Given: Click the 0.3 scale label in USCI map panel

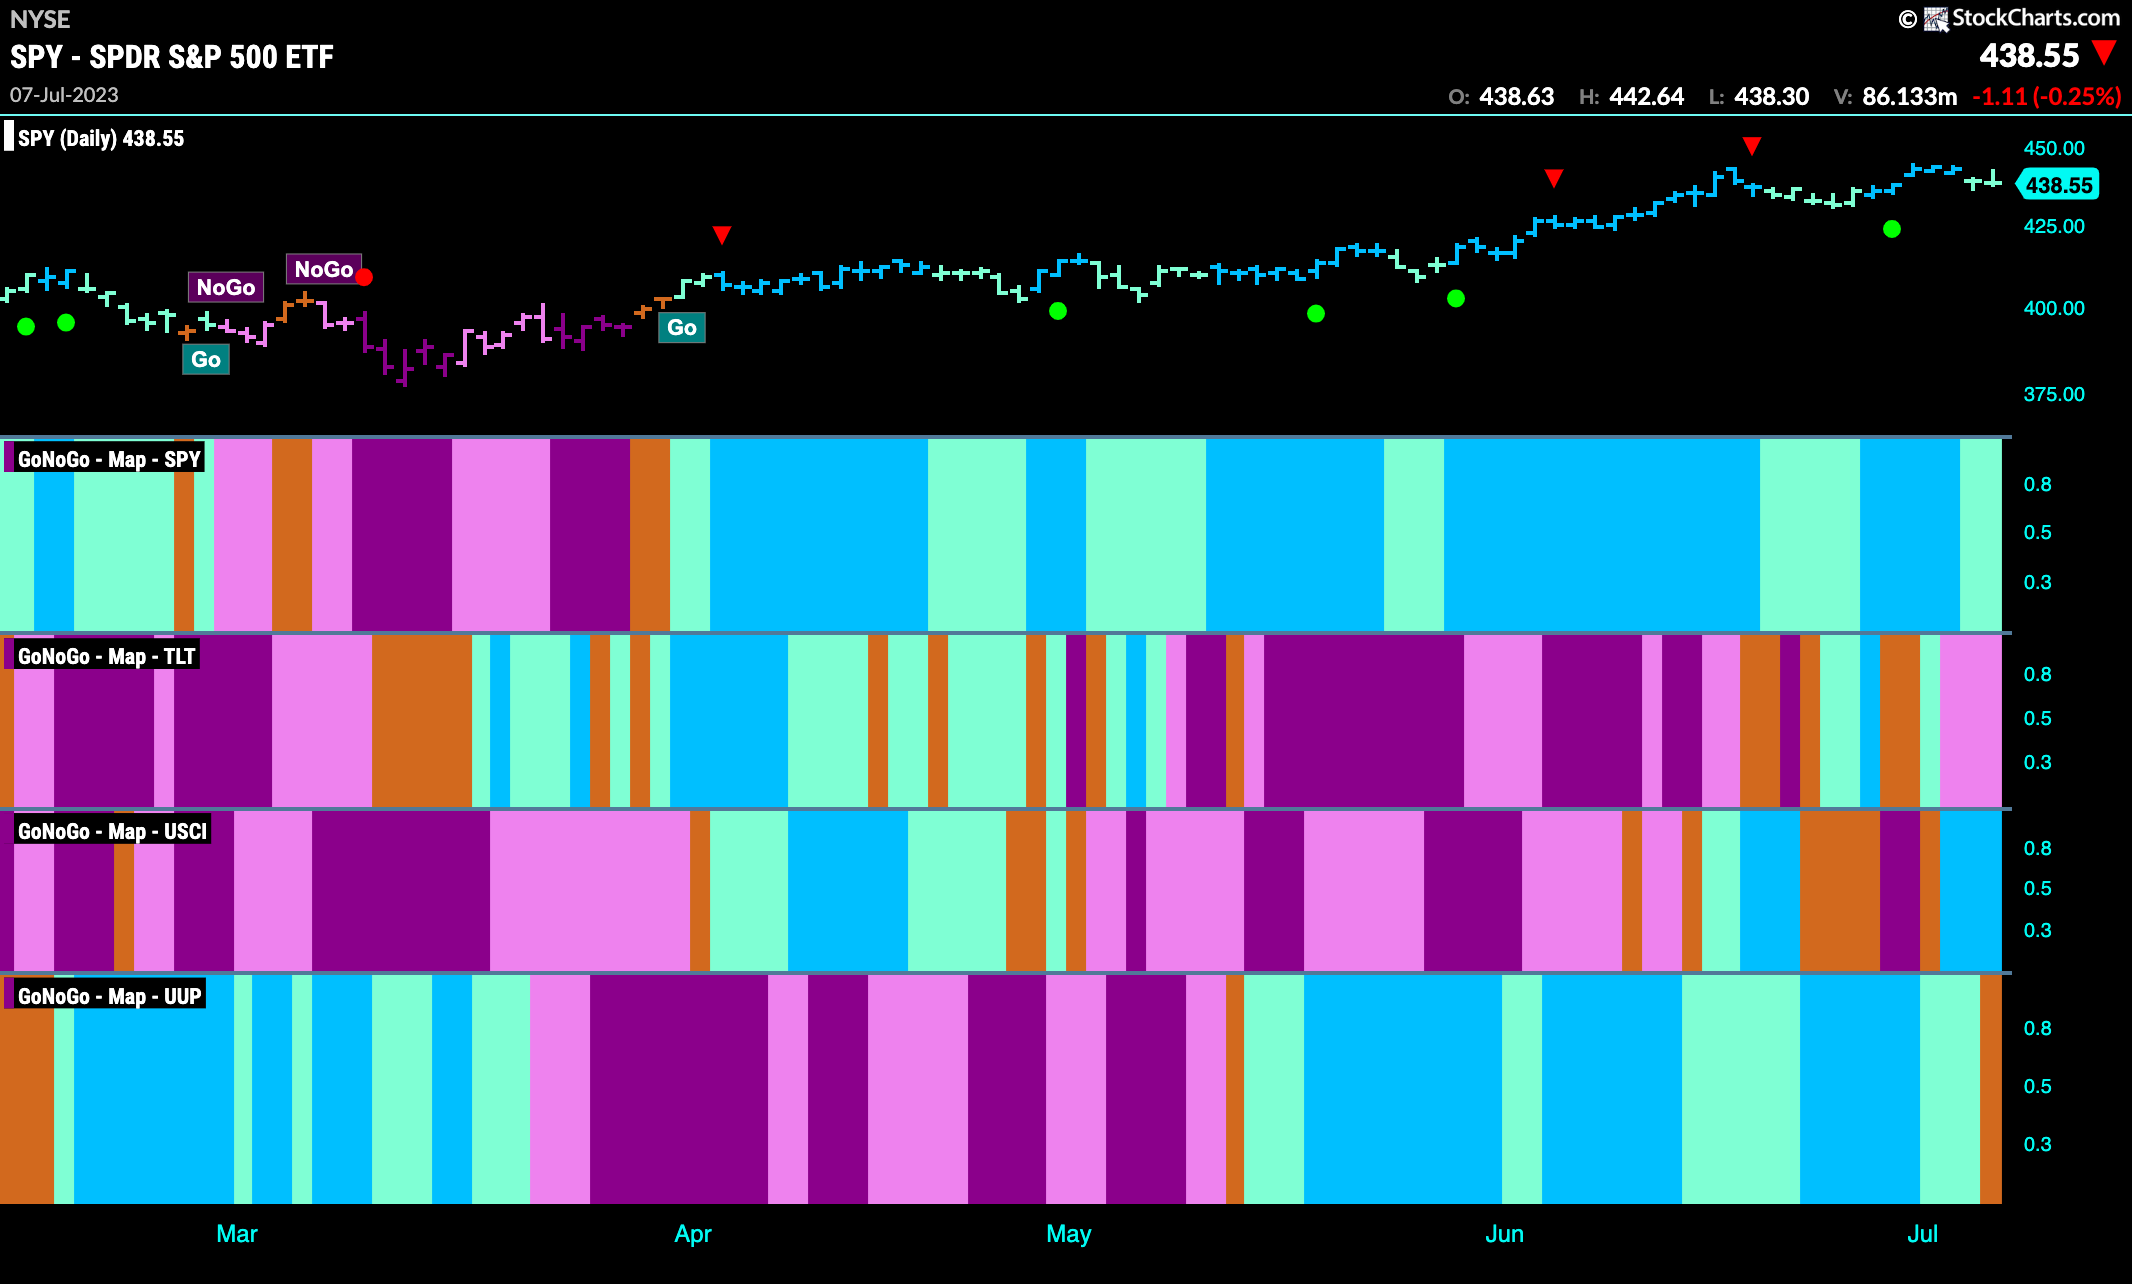Looking at the screenshot, I should 2038,930.
